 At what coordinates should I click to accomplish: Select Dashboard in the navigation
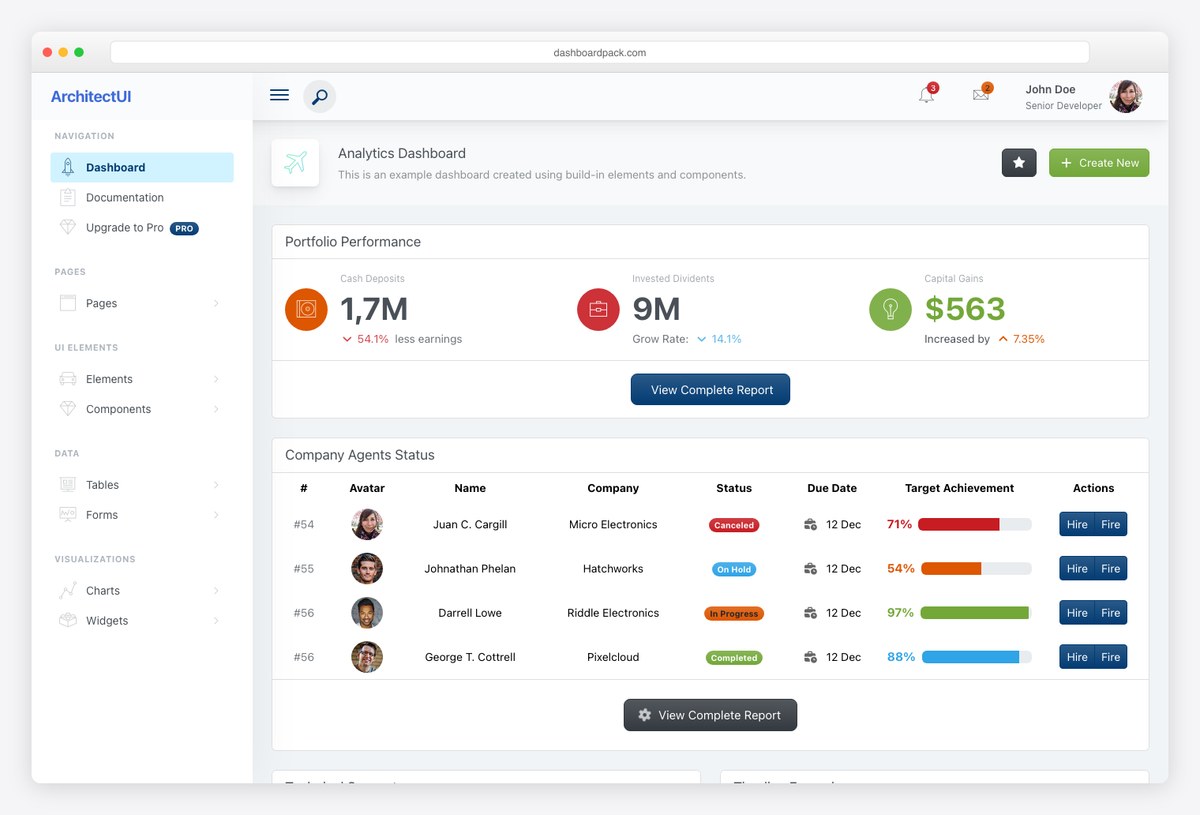tap(142, 167)
